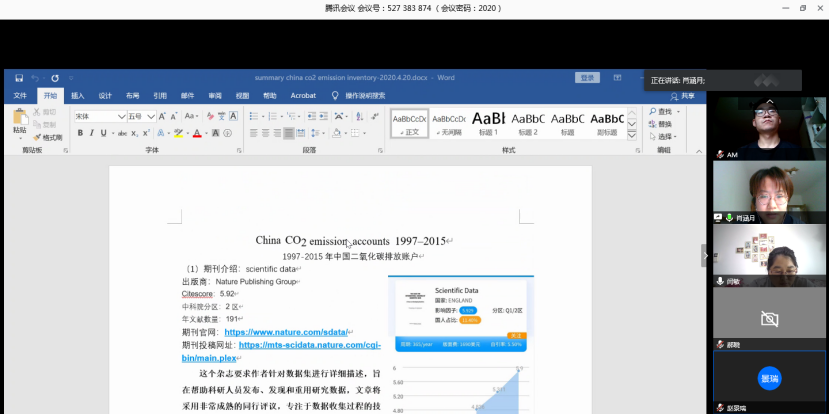This screenshot has height=415, width=830.
Task: Click the Clear Formatting eraser icon
Action: pos(210,116)
